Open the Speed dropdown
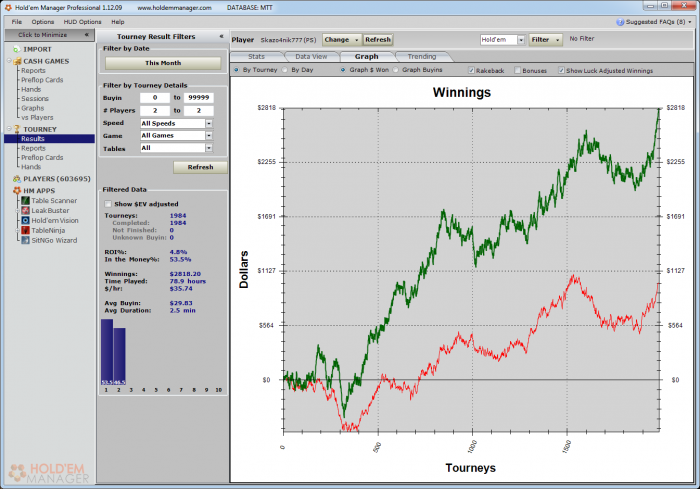The height and width of the screenshot is (489, 700). [209, 123]
